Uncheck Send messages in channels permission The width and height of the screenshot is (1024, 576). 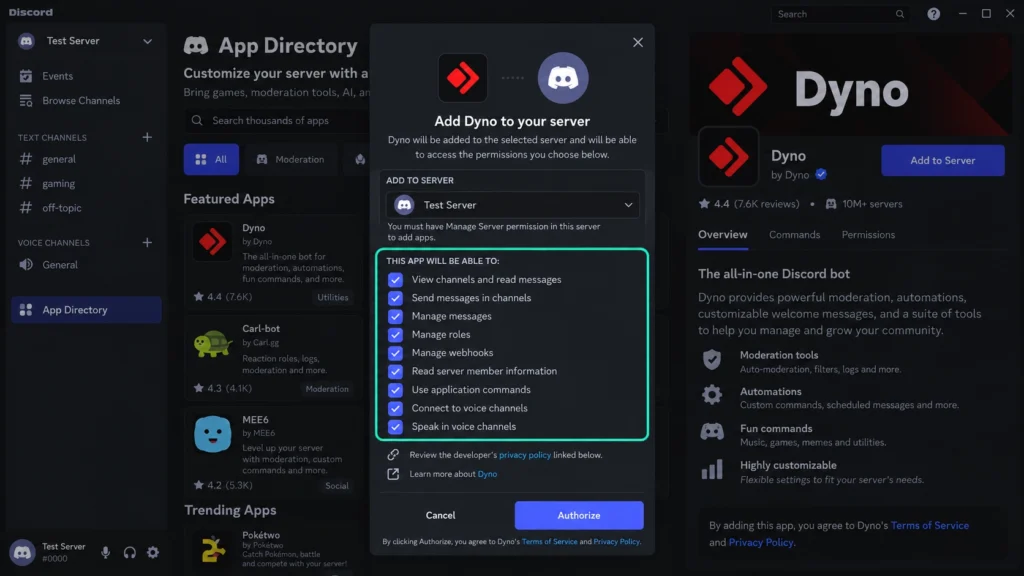pyautogui.click(x=395, y=298)
